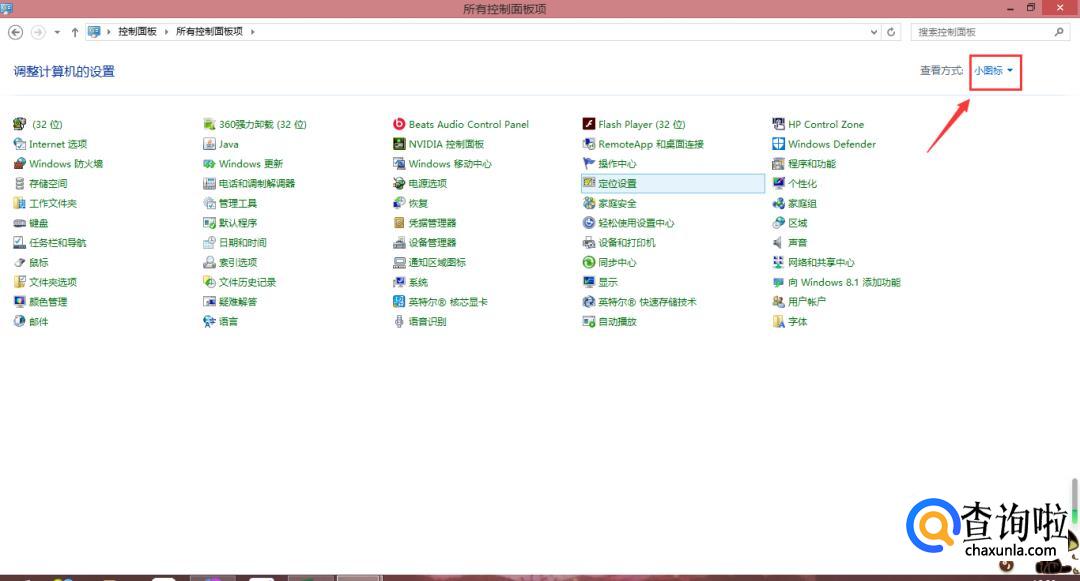1080x581 pixels.
Task: Open HP Control Zone icon
Action: pyautogui.click(x=778, y=124)
